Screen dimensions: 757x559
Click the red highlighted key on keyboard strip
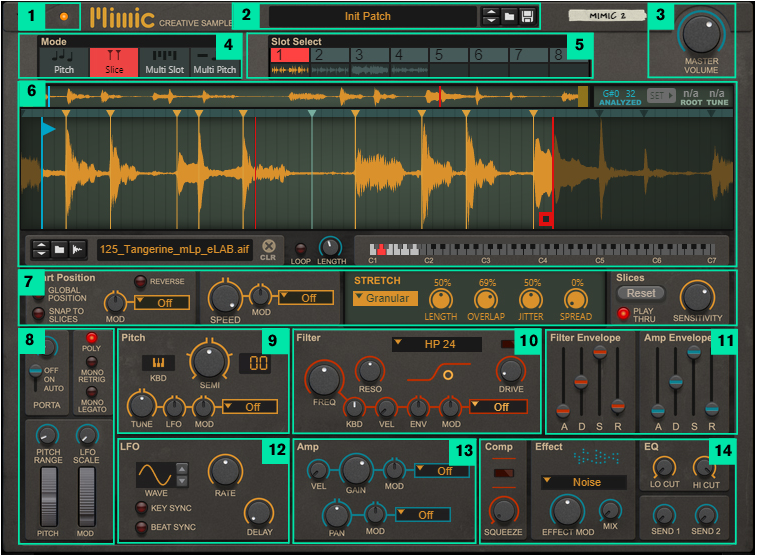coord(382,250)
